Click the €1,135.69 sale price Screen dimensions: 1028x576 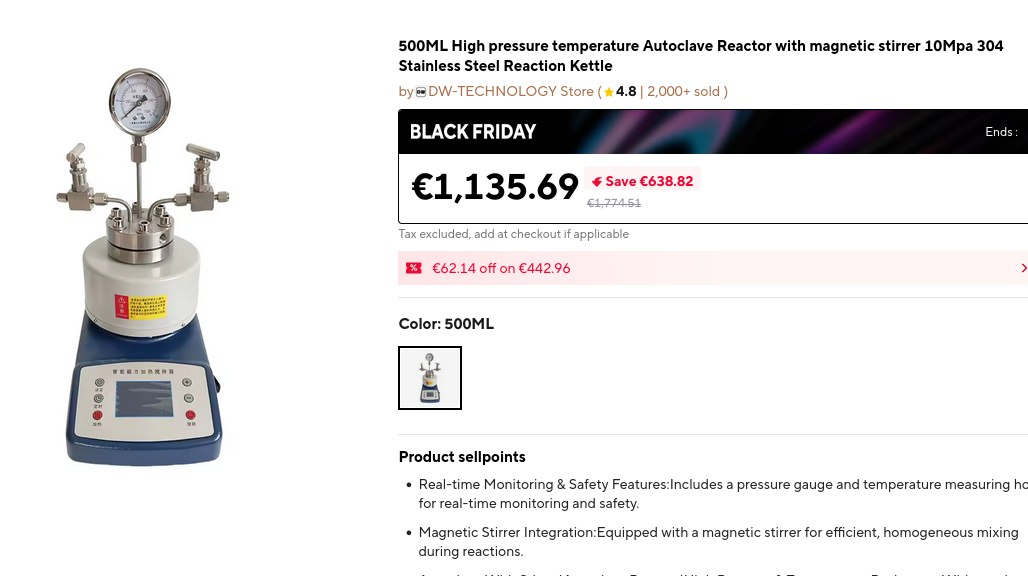click(495, 187)
